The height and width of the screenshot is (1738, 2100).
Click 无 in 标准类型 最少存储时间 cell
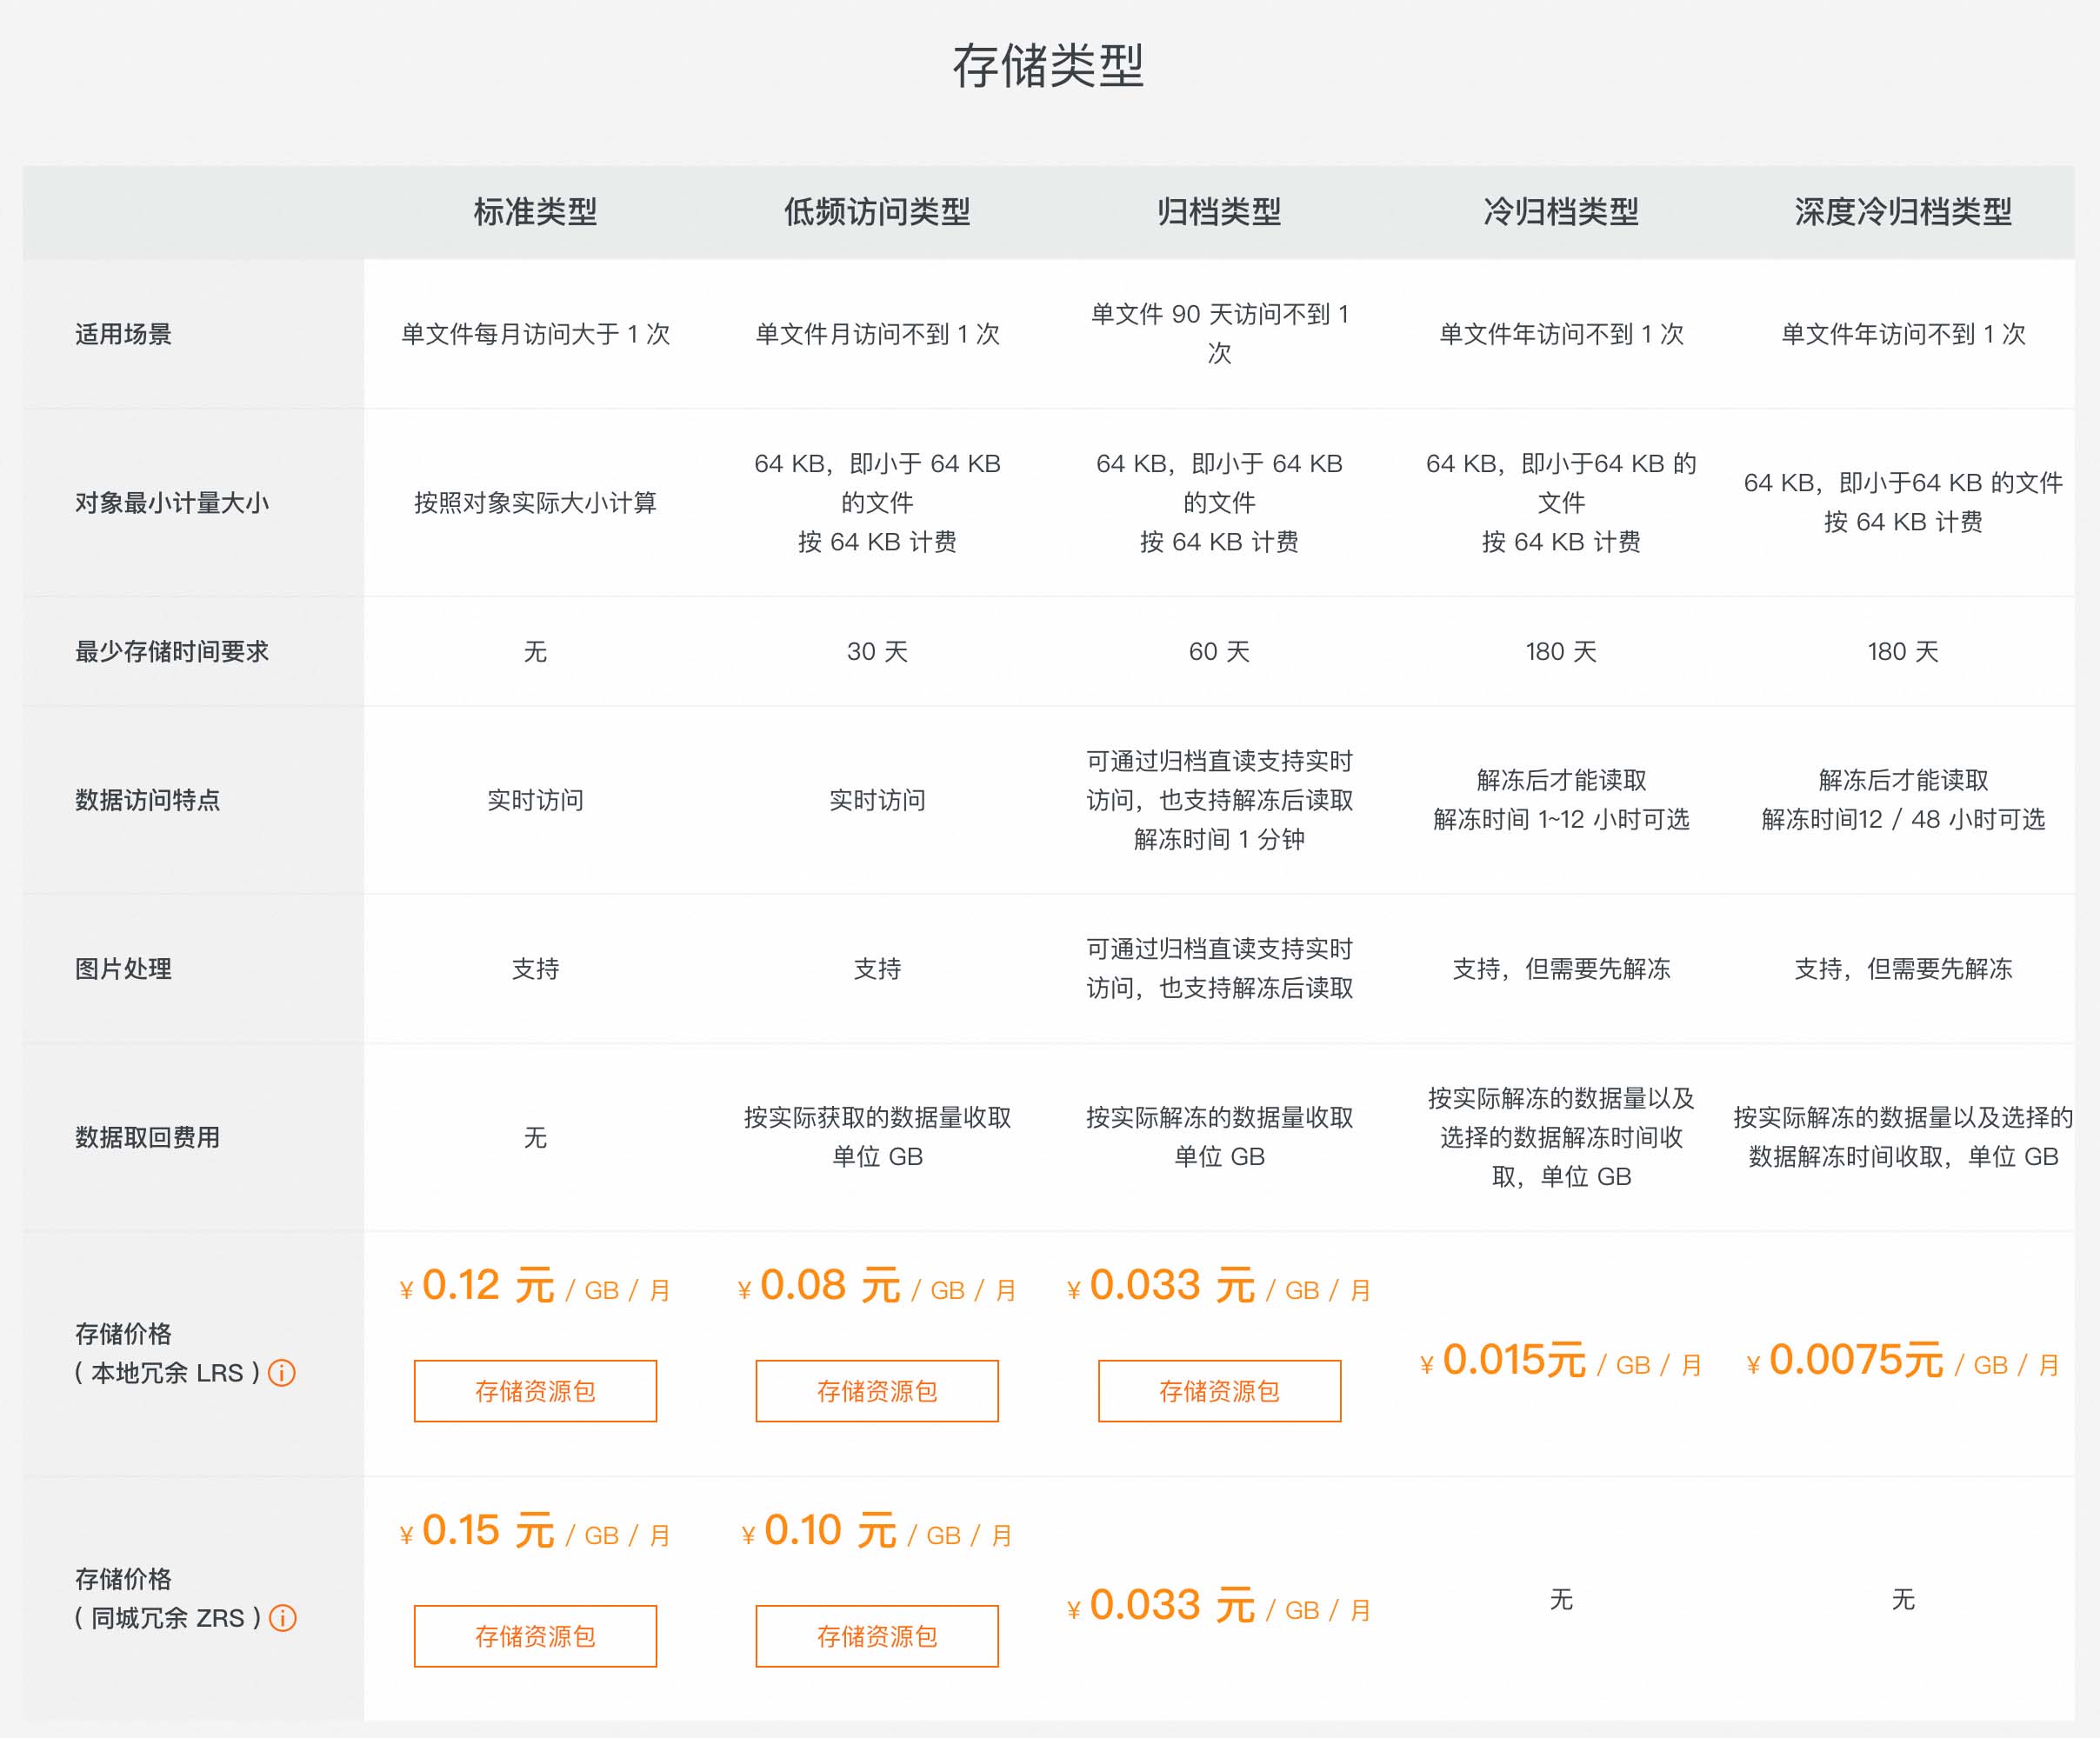pyautogui.click(x=535, y=652)
